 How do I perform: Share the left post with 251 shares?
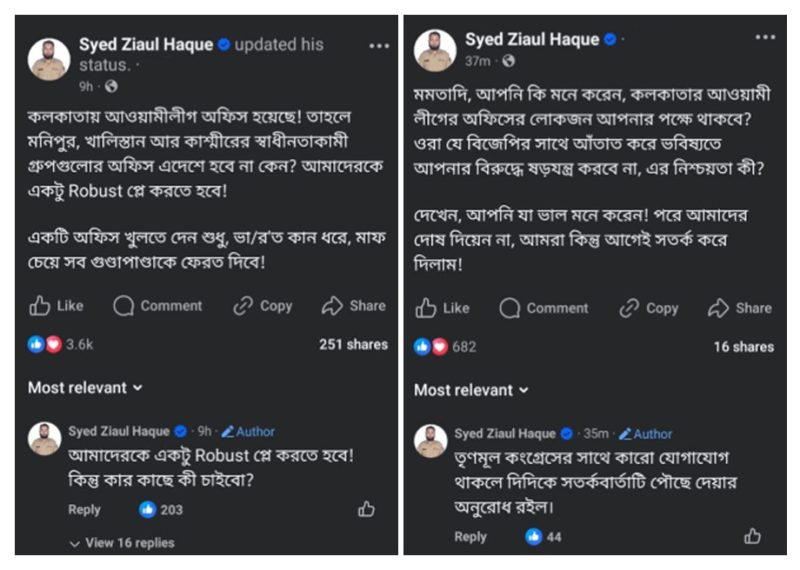pos(354,306)
